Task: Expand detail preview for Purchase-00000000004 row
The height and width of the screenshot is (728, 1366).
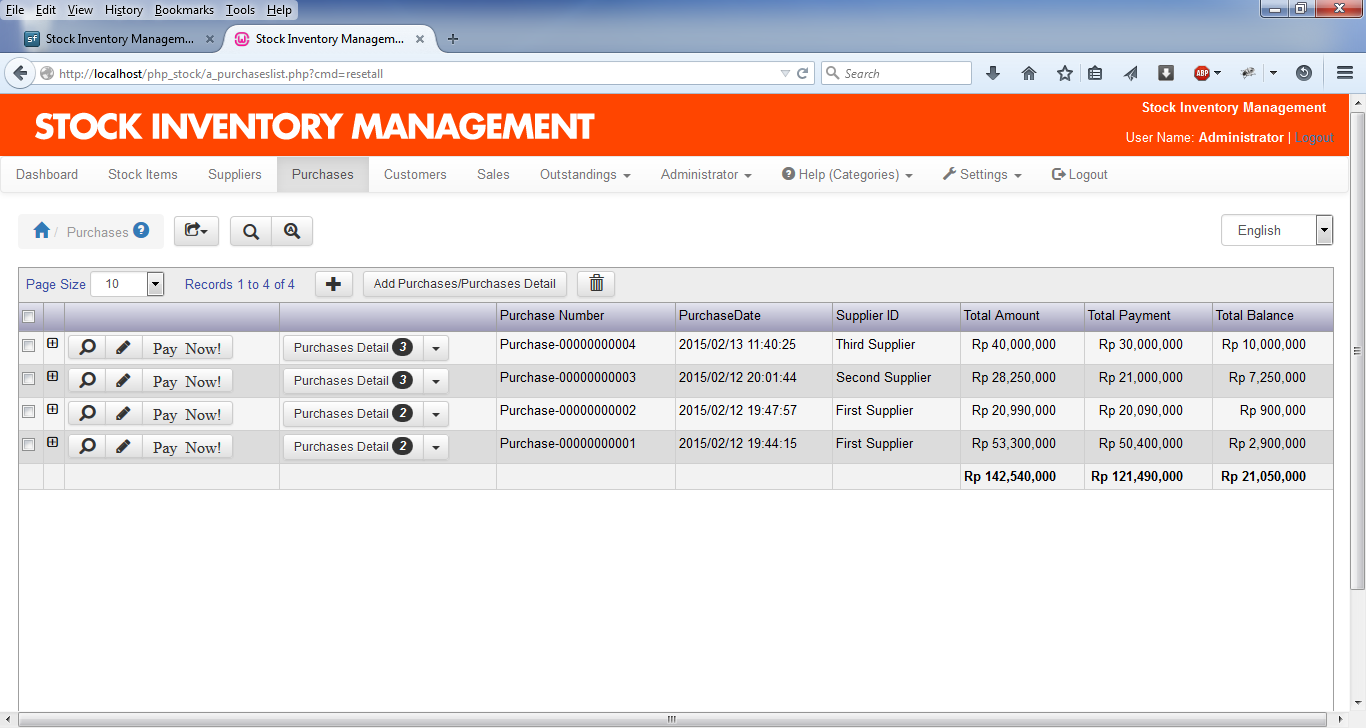Action: coord(53,344)
